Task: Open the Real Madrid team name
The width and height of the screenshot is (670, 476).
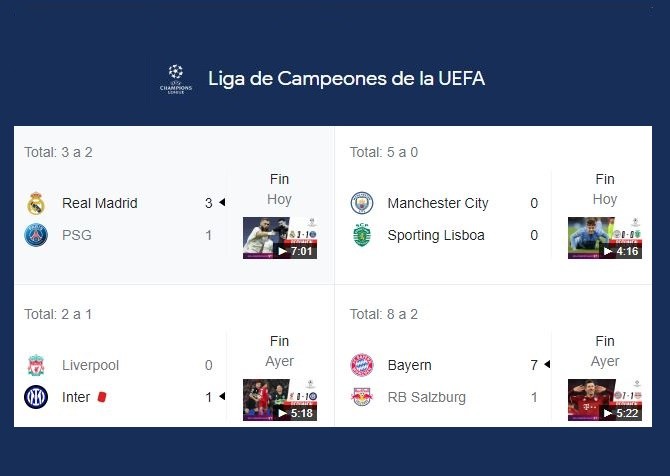Action: (x=100, y=203)
